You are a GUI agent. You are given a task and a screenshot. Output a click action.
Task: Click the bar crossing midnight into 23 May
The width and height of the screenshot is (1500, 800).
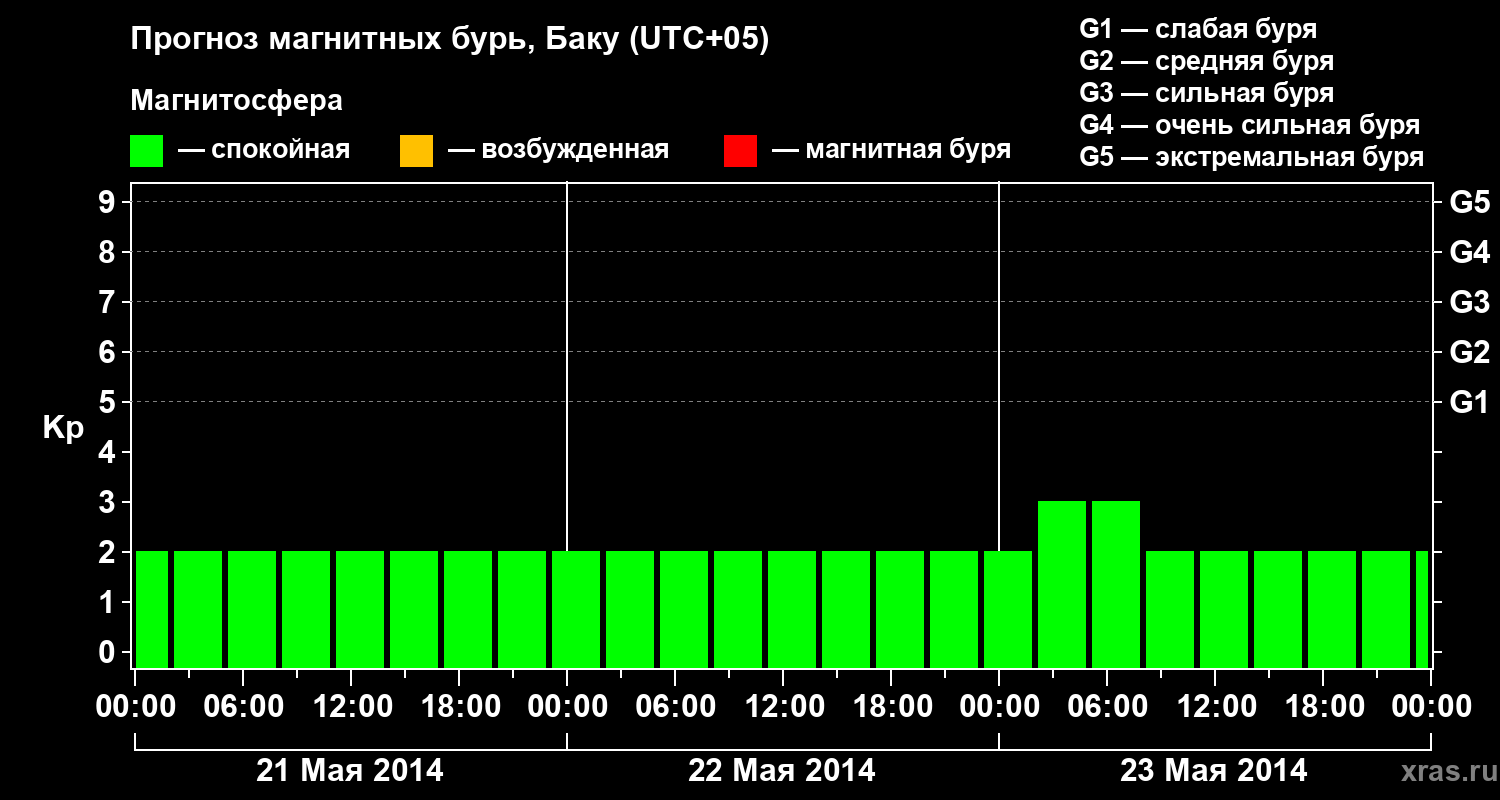(1008, 609)
